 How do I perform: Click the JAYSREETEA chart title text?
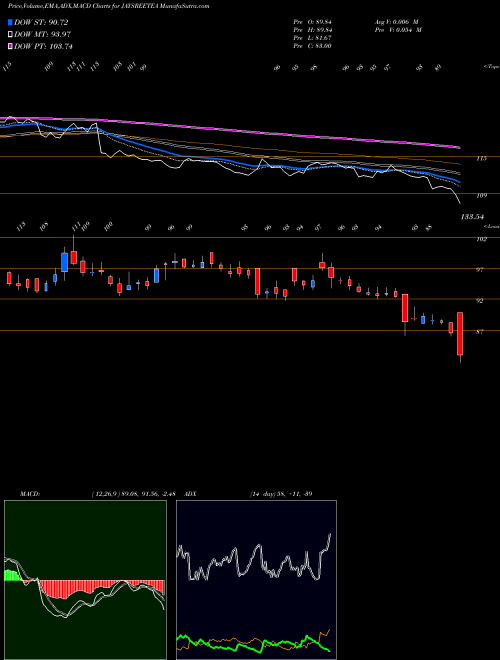click(x=108, y=6)
